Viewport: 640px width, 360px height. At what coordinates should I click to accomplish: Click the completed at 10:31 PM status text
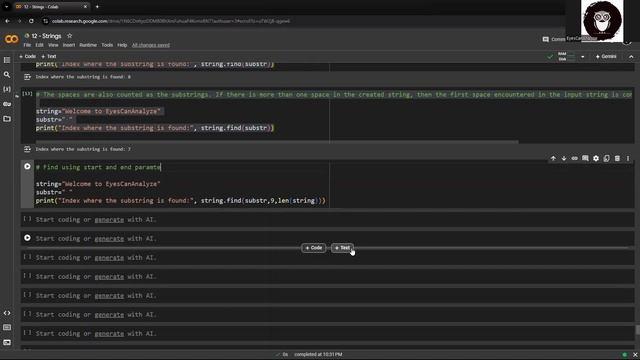point(318,355)
